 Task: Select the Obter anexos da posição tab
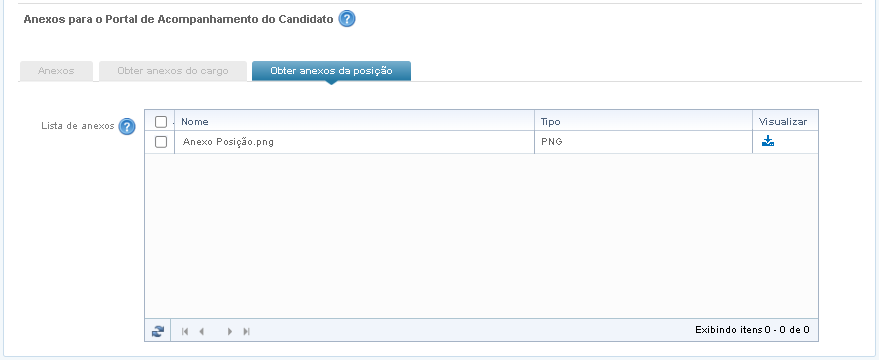(331, 71)
